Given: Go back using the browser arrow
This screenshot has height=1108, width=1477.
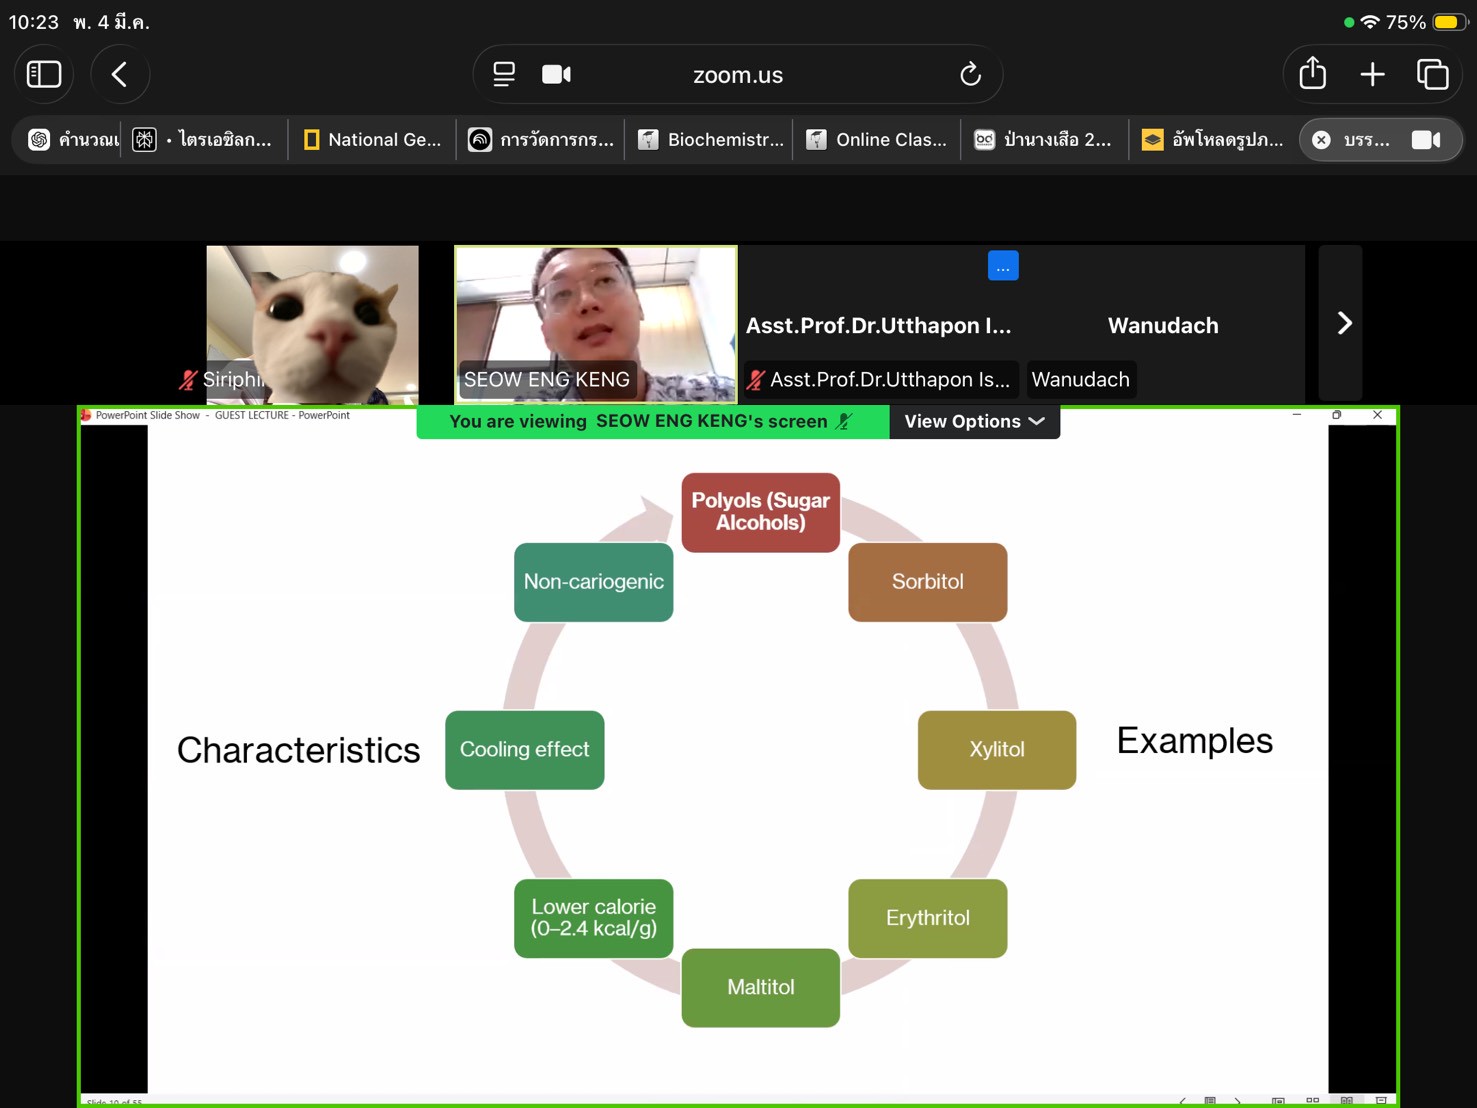Looking at the screenshot, I should click(x=120, y=75).
